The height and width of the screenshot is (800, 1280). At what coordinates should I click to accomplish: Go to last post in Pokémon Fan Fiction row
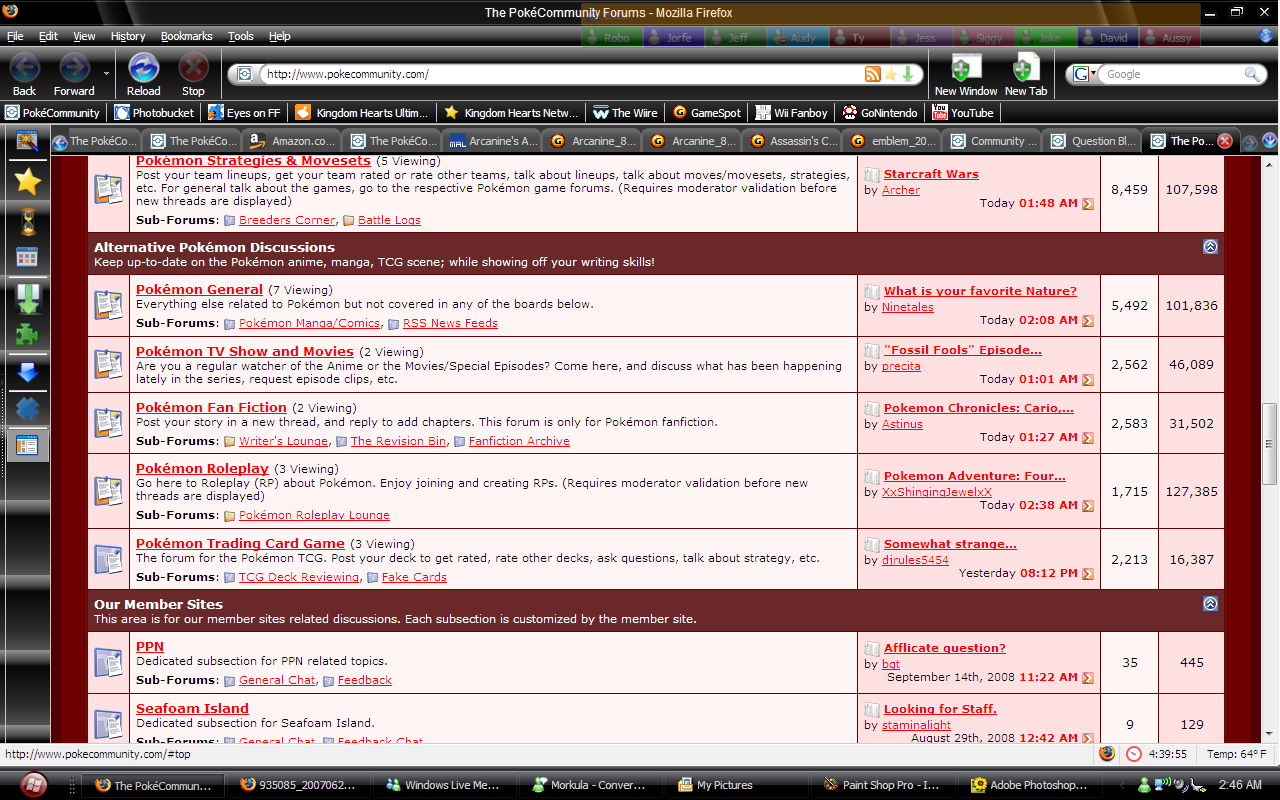pyautogui.click(x=1088, y=438)
